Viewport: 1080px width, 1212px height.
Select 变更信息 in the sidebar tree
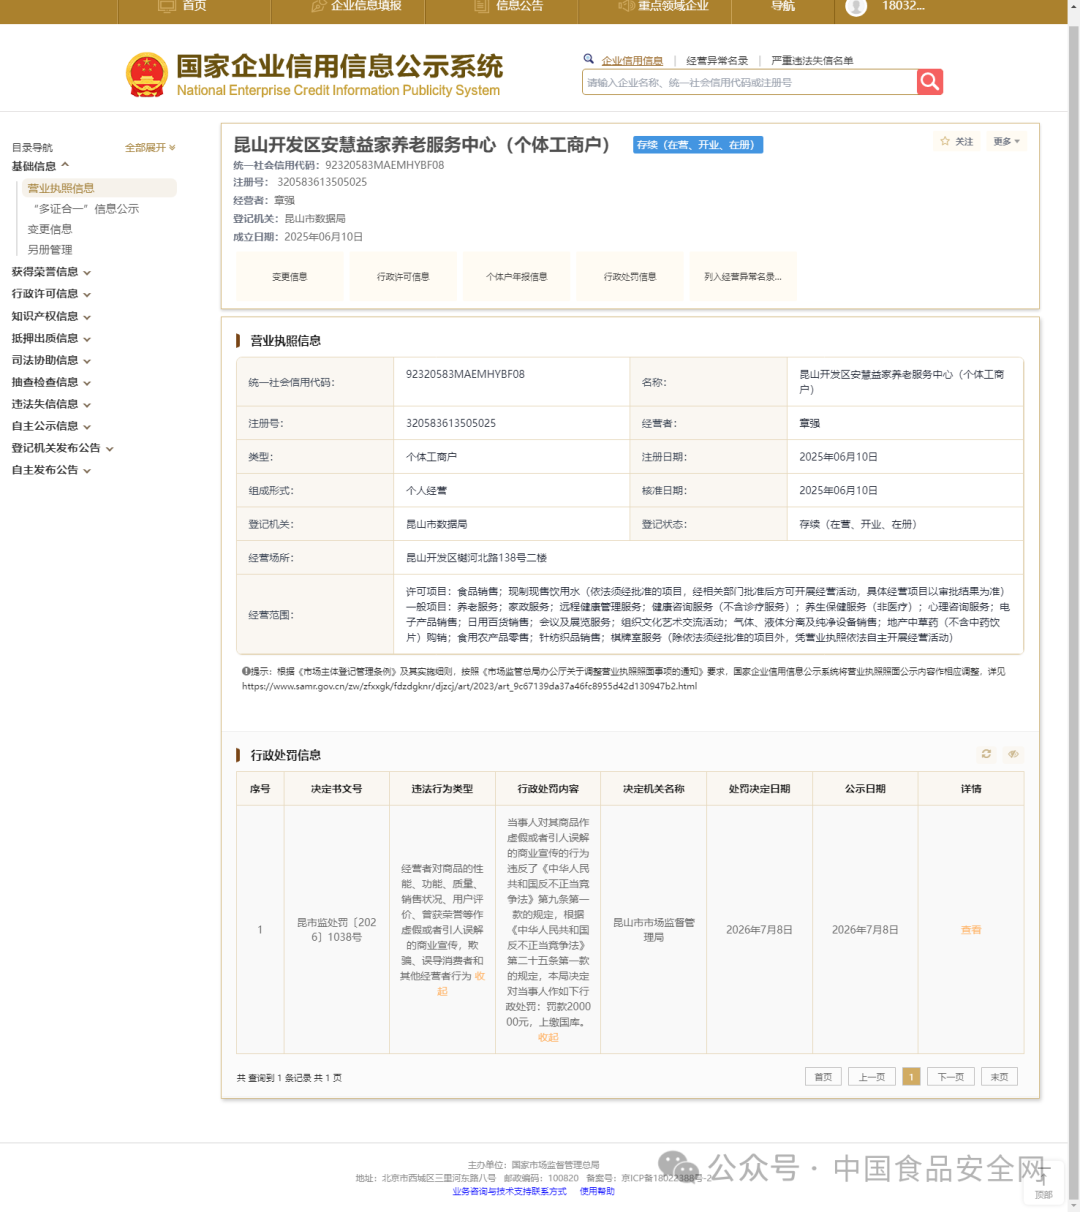click(x=50, y=229)
